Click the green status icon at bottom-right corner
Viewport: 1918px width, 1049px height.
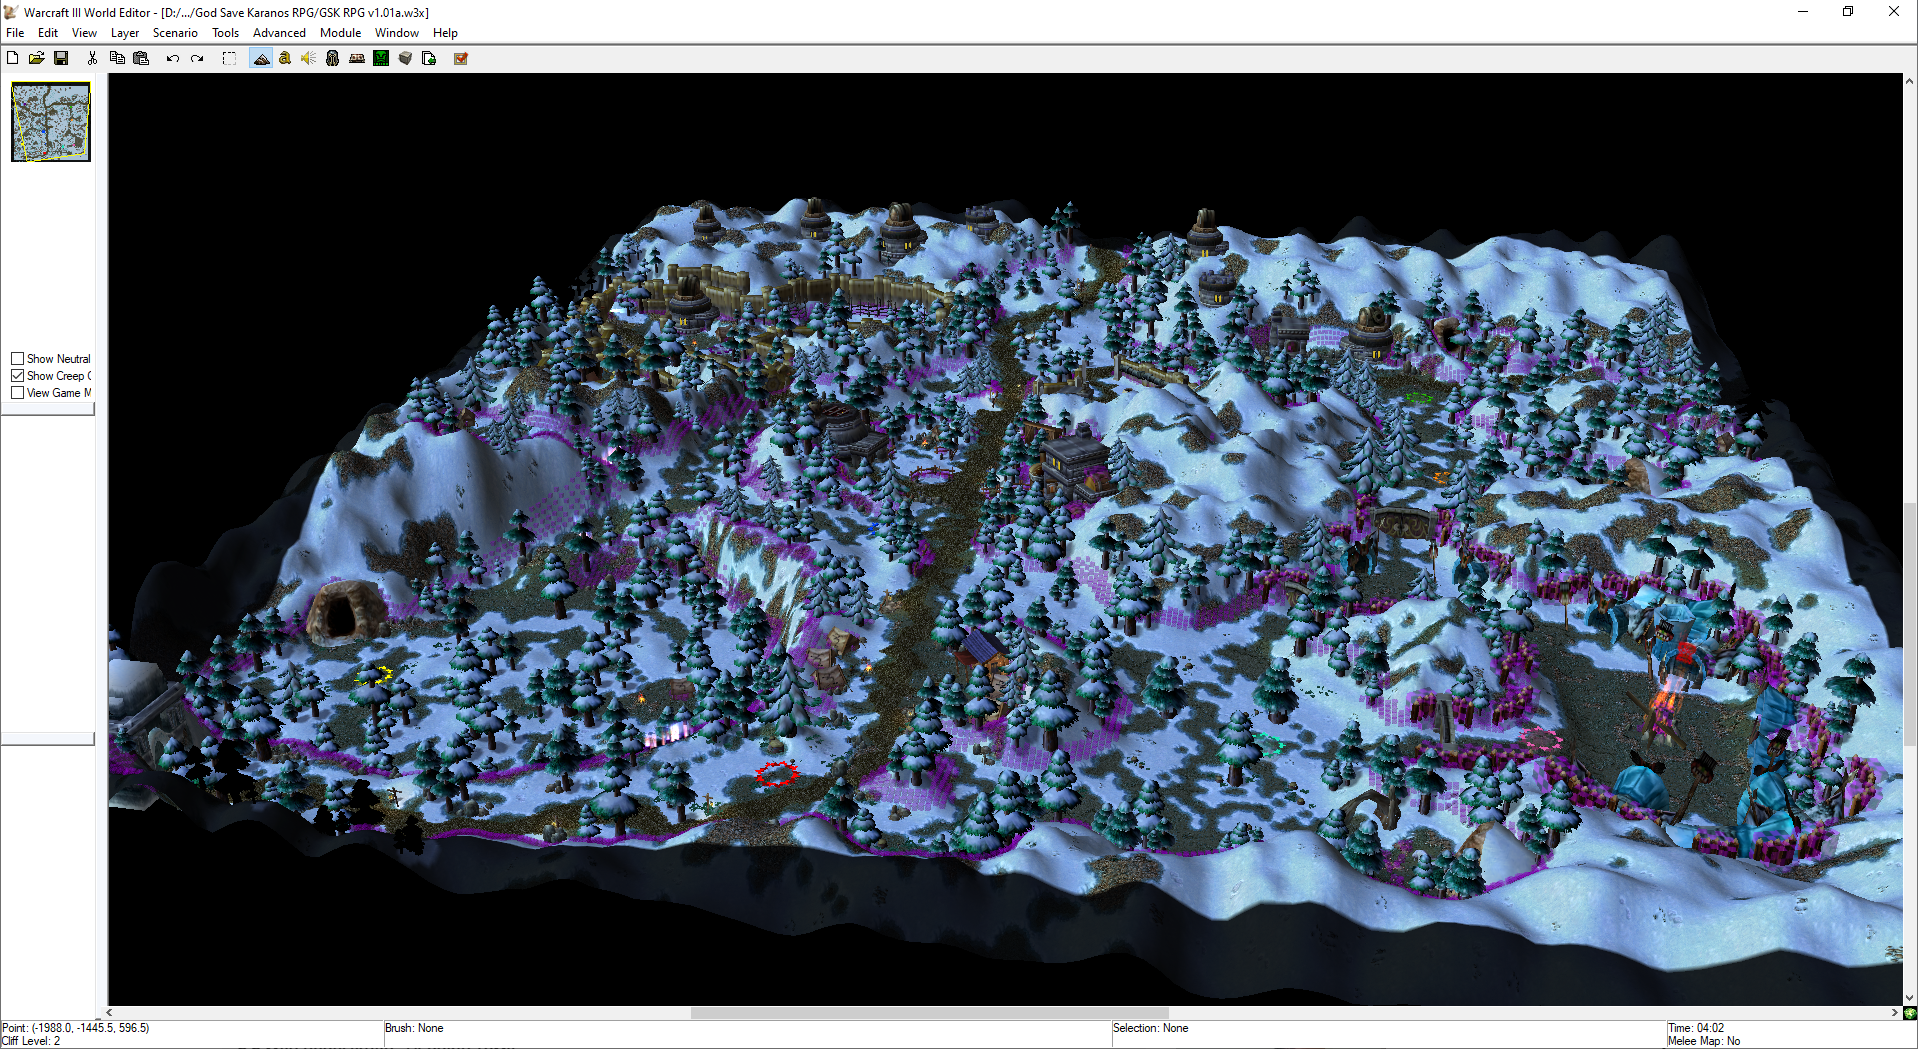1910,1013
